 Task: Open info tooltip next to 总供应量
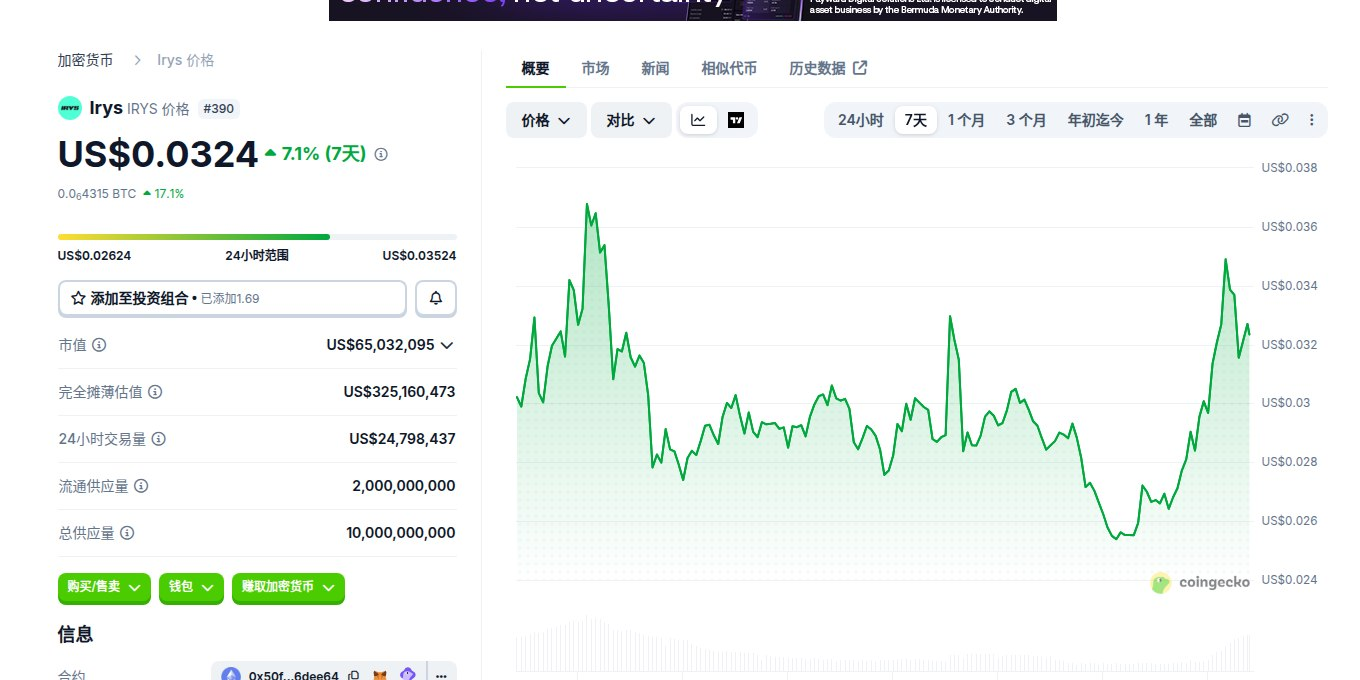click(x=127, y=533)
